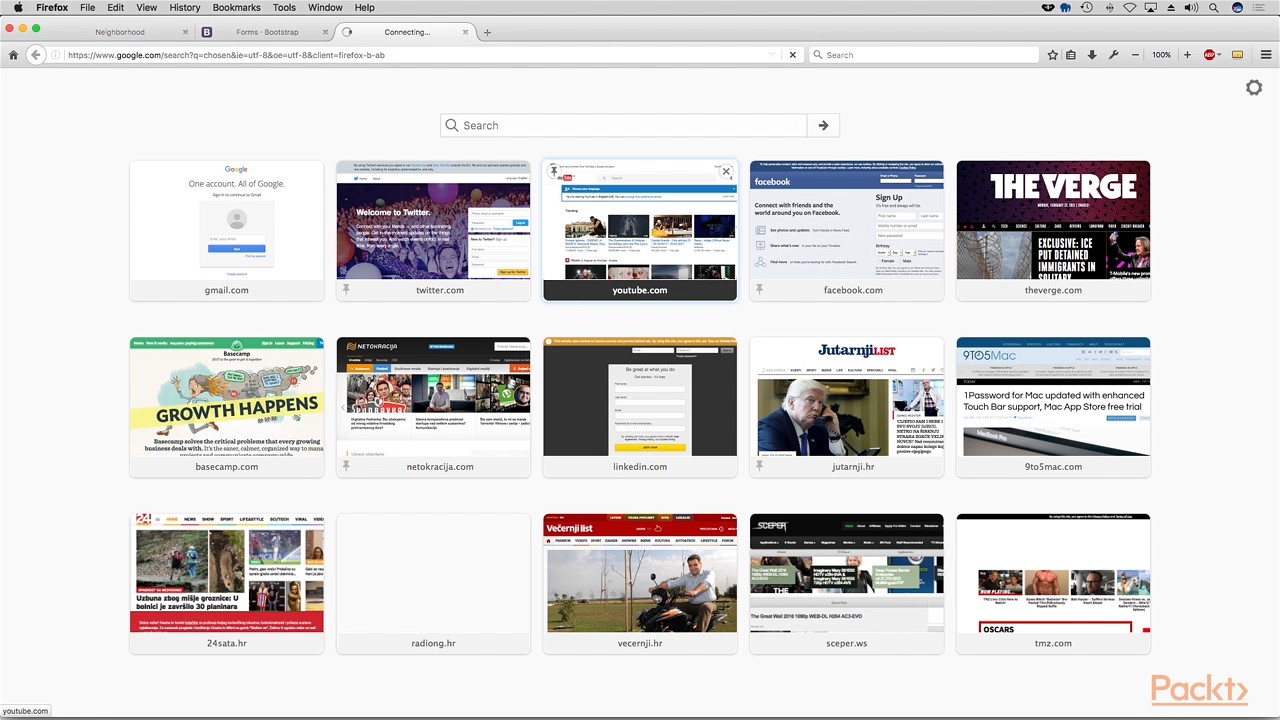Switch to the Forms · Bootstrap tab
Viewport: 1280px width, 720px height.
(262, 32)
